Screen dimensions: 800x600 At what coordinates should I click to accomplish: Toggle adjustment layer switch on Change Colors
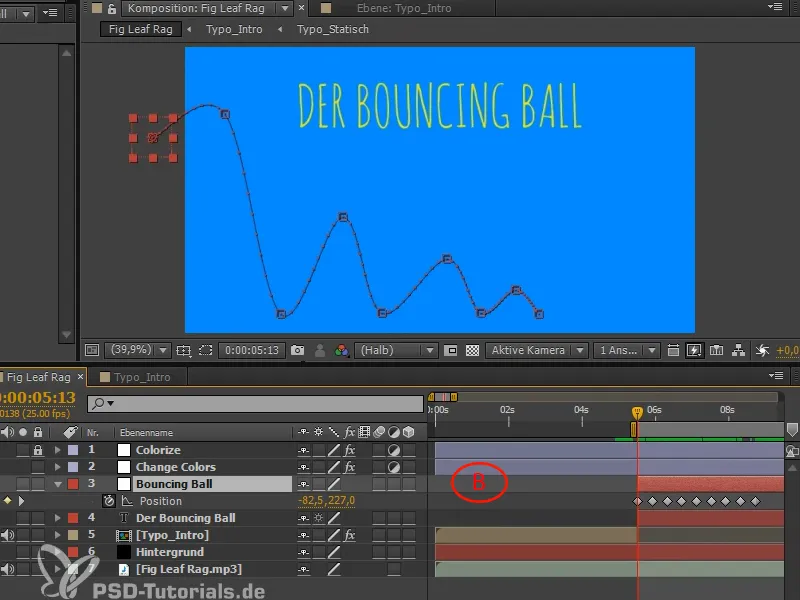point(394,467)
